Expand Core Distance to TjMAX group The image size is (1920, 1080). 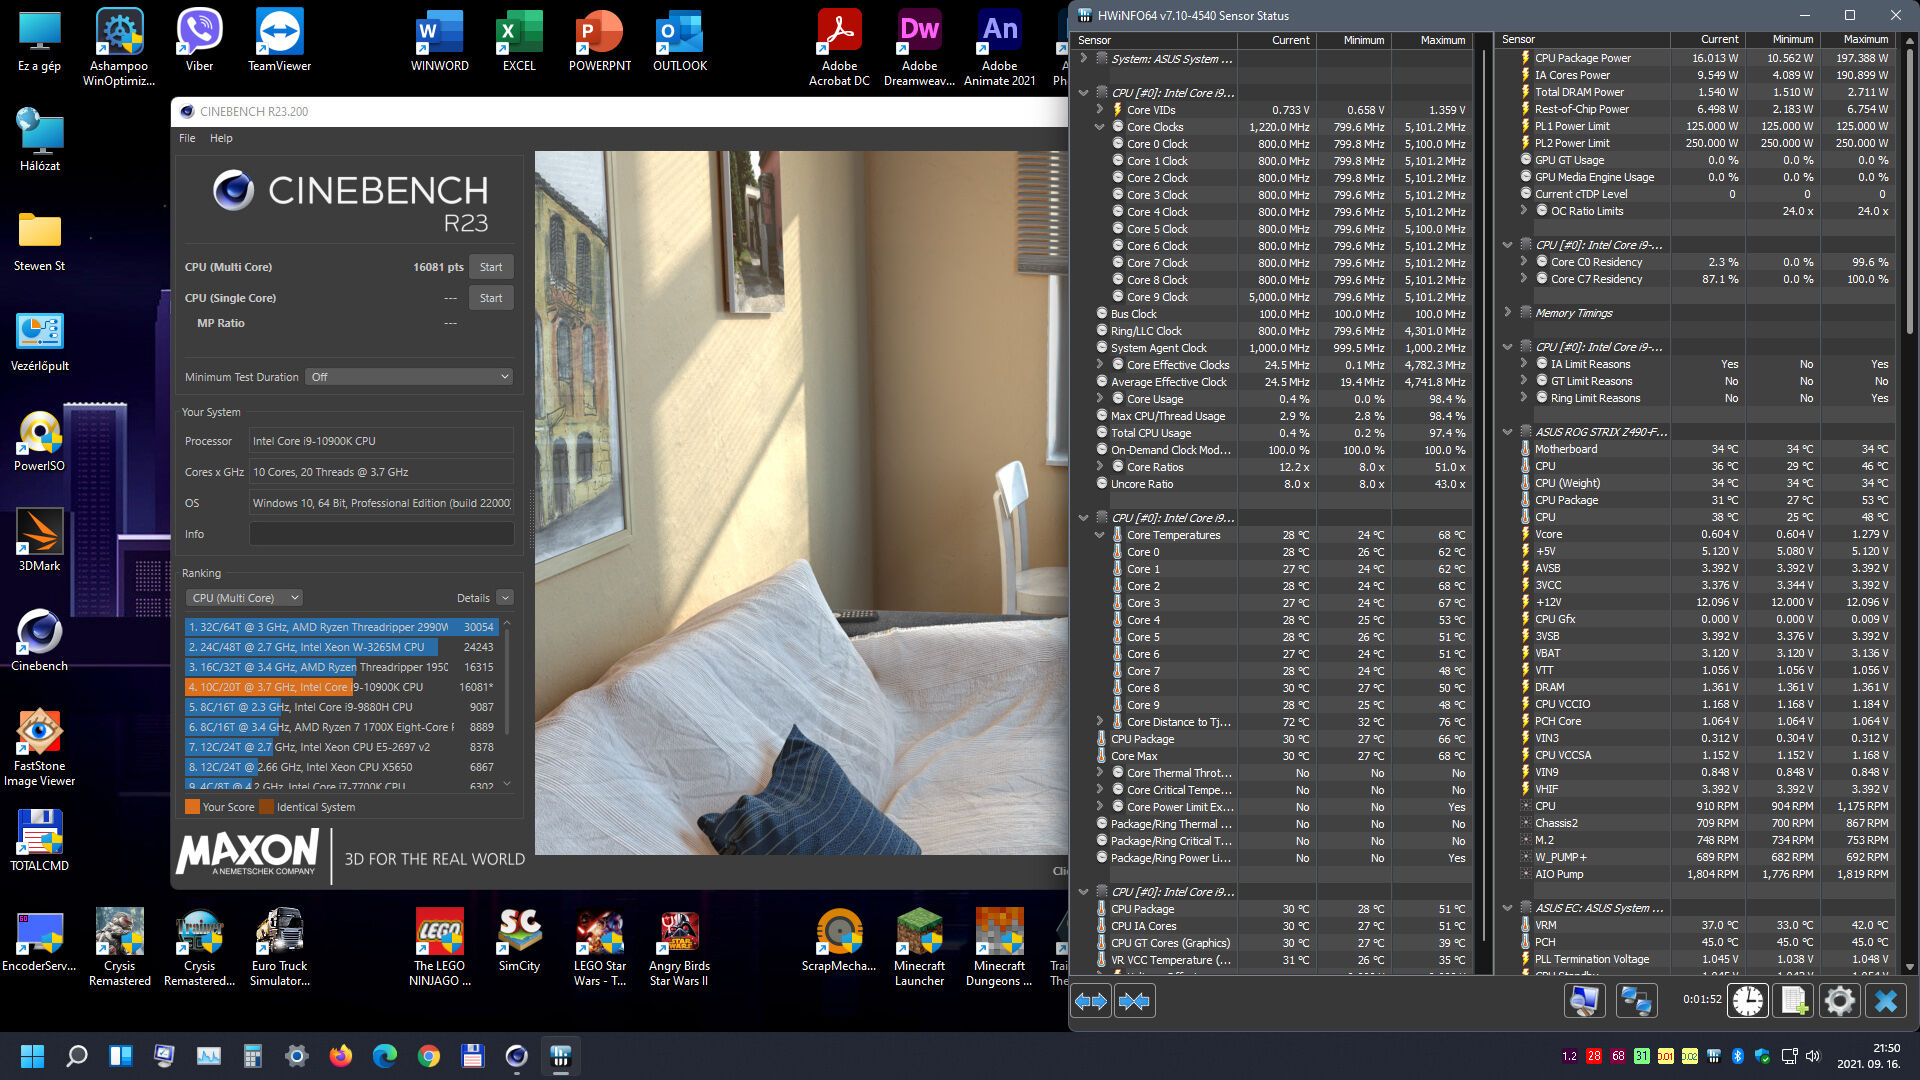tap(1099, 721)
